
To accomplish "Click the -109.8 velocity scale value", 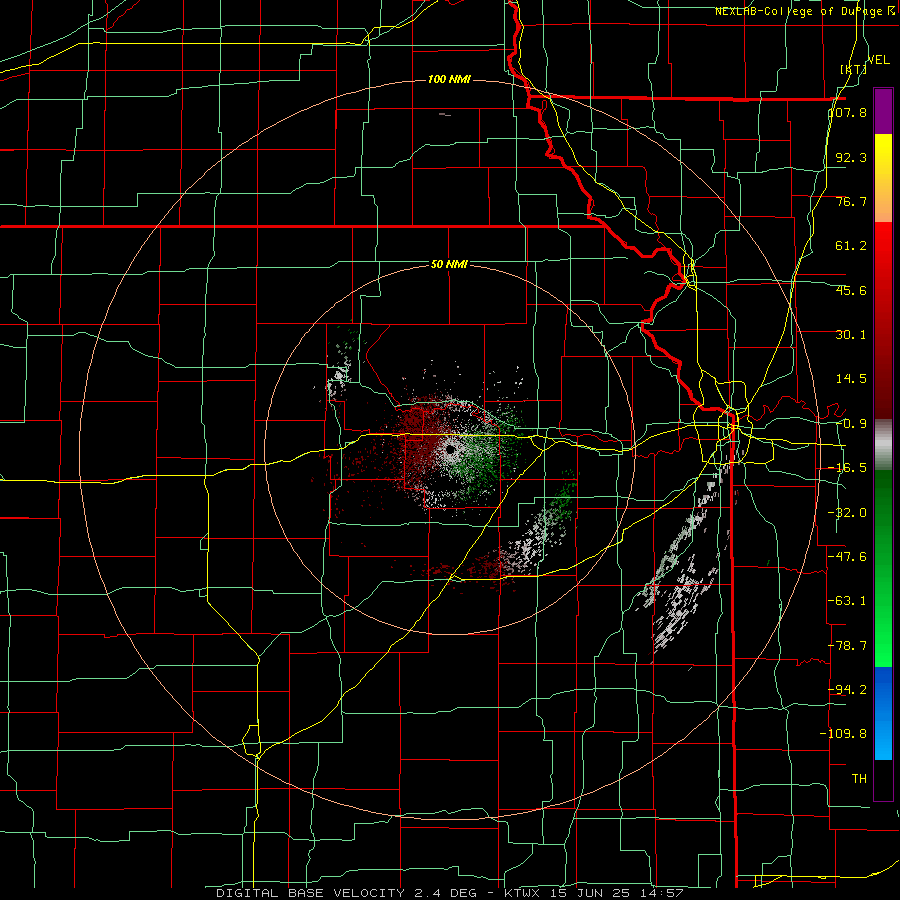I will coord(843,734).
